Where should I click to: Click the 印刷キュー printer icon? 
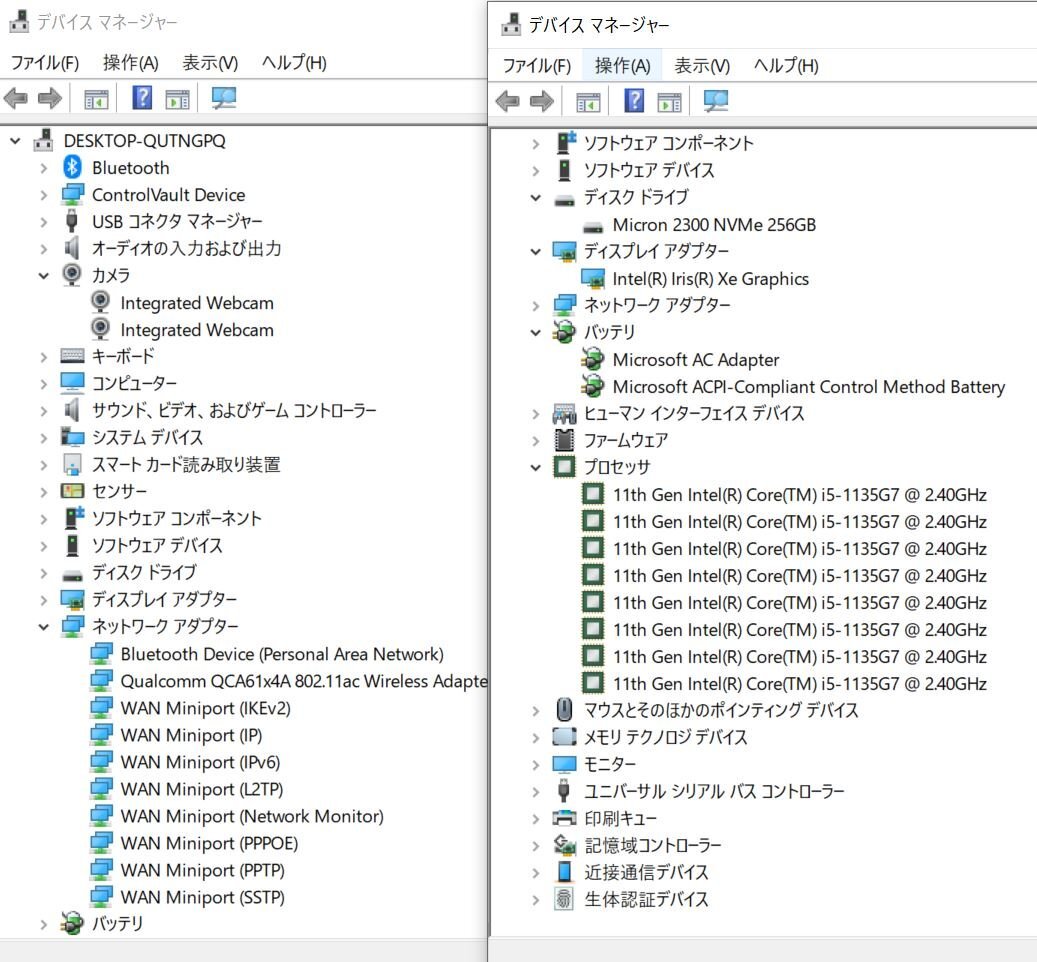tap(564, 818)
